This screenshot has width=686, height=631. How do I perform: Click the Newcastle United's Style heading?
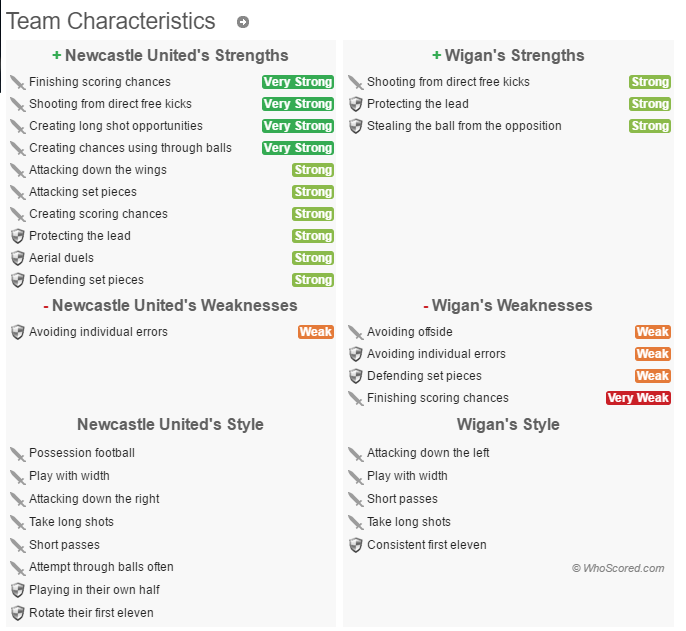point(171,424)
